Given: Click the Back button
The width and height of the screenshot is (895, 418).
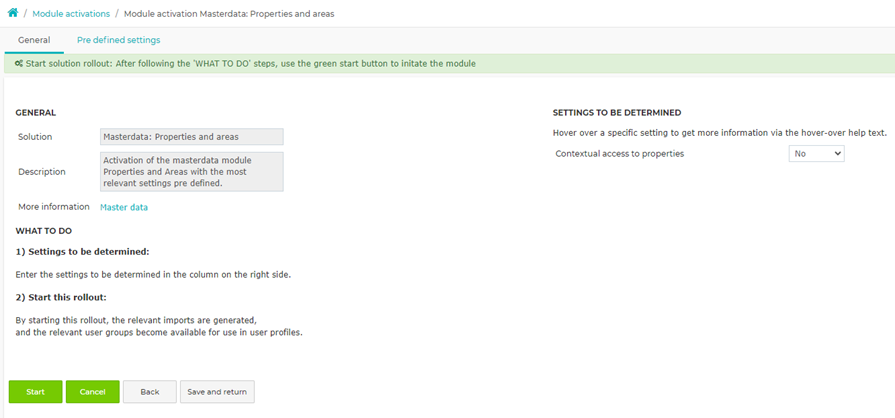Looking at the screenshot, I should coord(150,392).
